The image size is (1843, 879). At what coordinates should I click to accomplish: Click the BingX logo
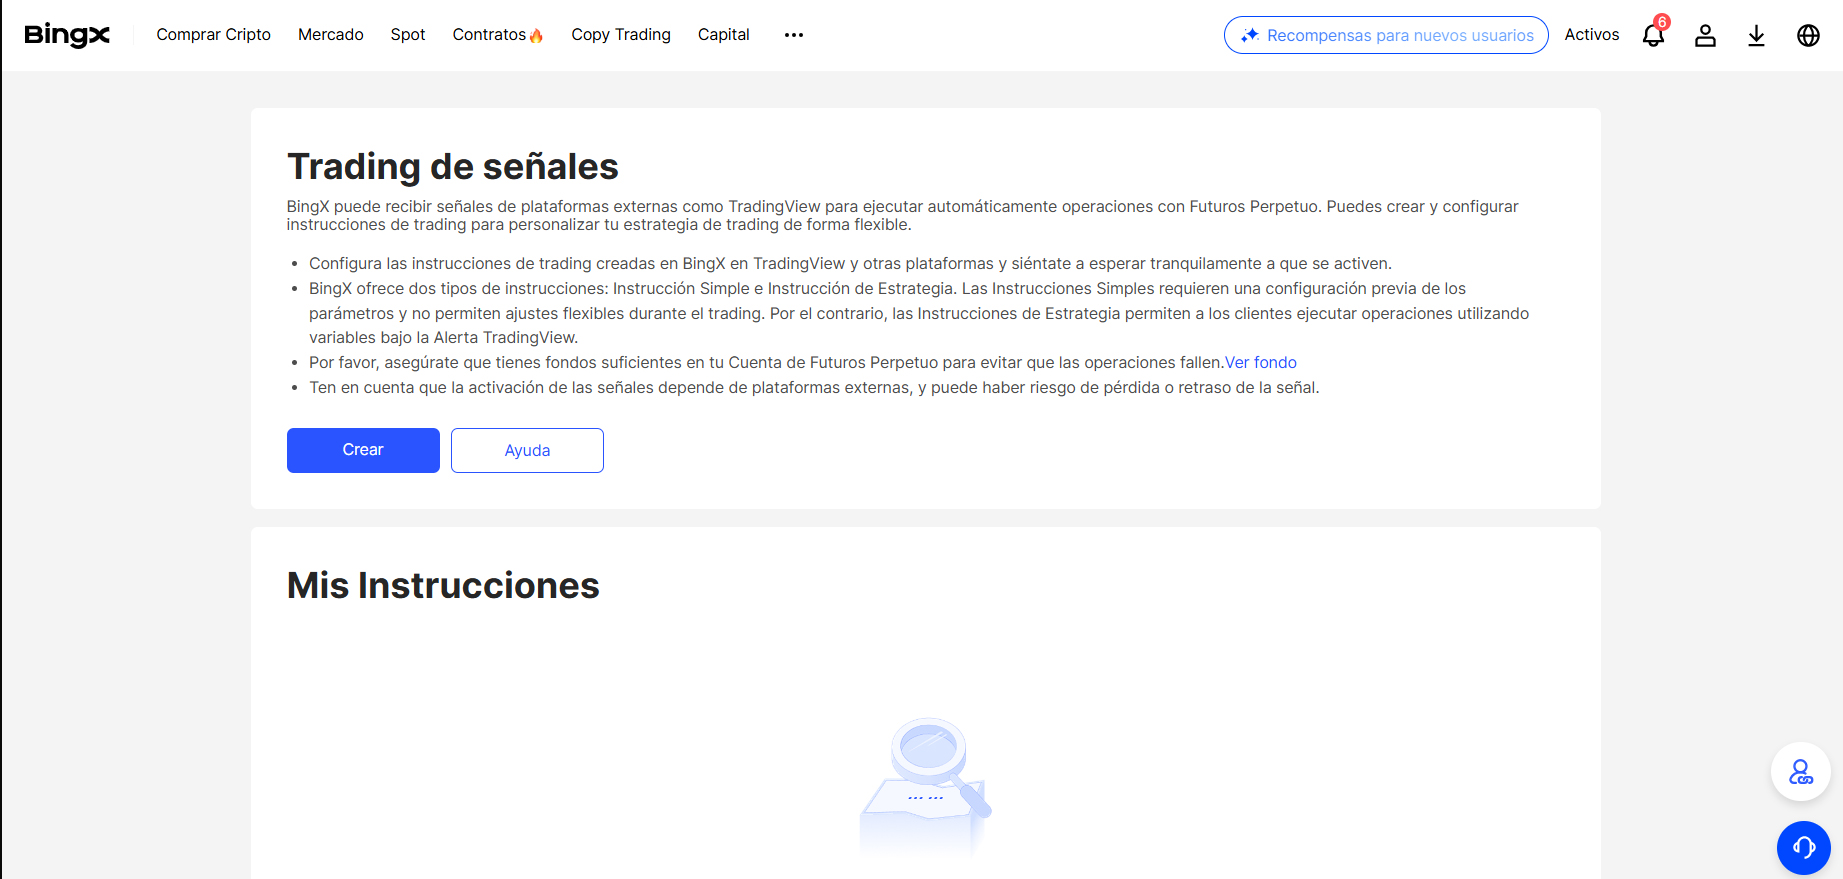pos(67,35)
